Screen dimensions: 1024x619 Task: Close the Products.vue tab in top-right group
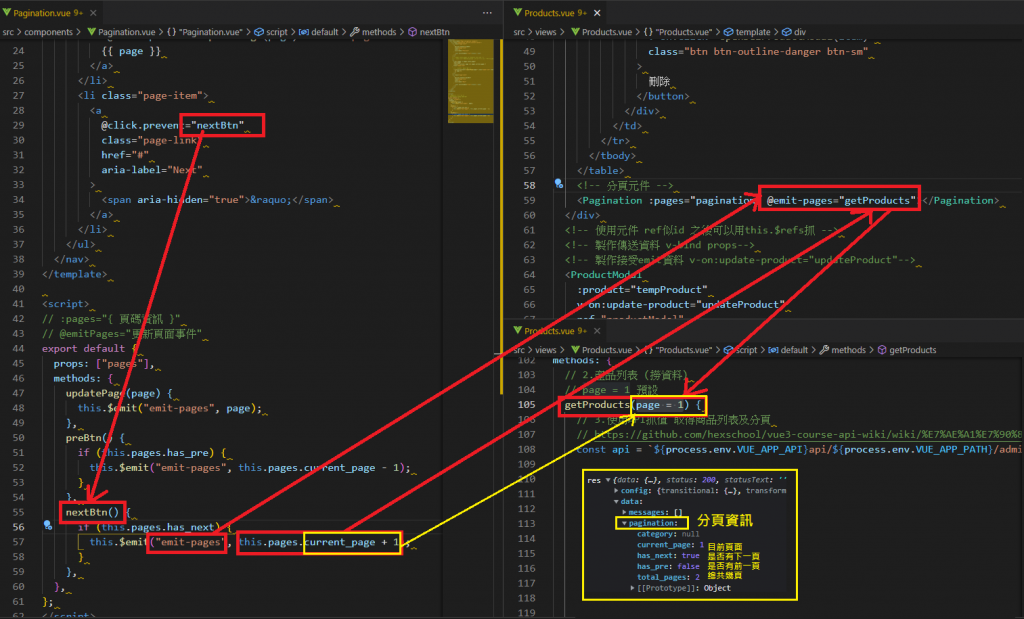tap(597, 12)
